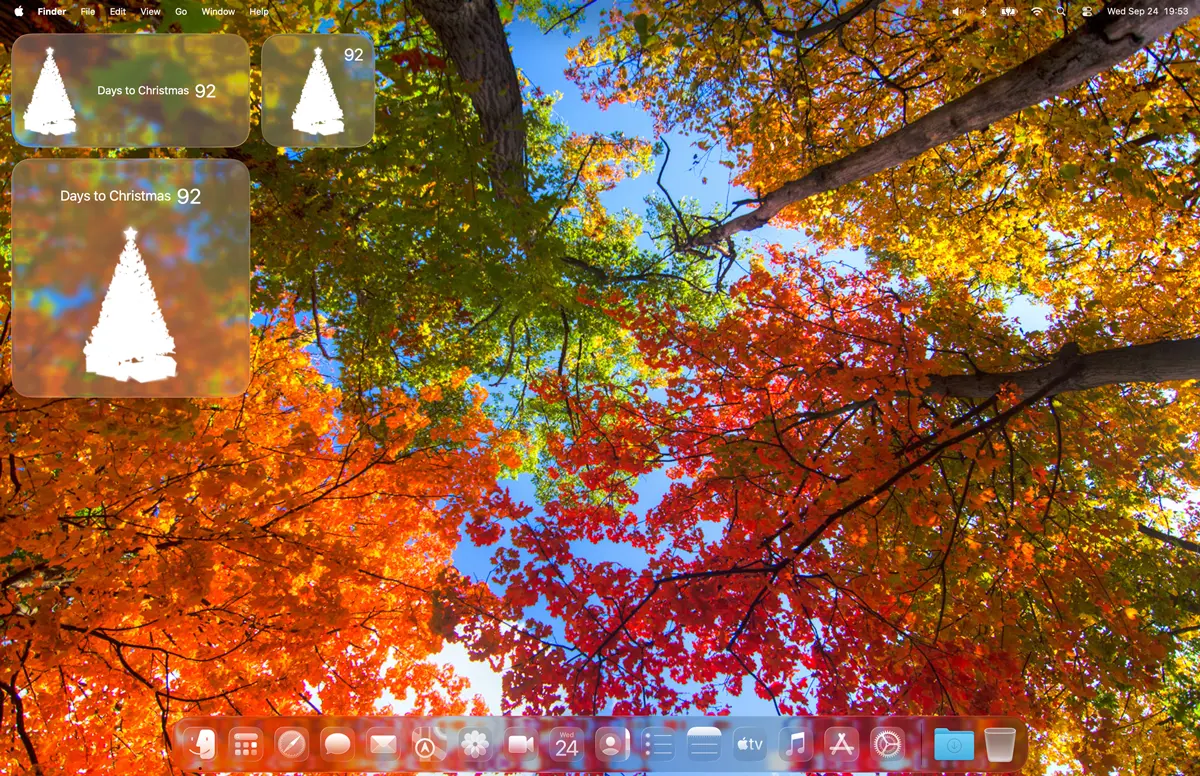Start FaceTime from the Dock
Viewport: 1200px width, 776px height.
point(521,744)
